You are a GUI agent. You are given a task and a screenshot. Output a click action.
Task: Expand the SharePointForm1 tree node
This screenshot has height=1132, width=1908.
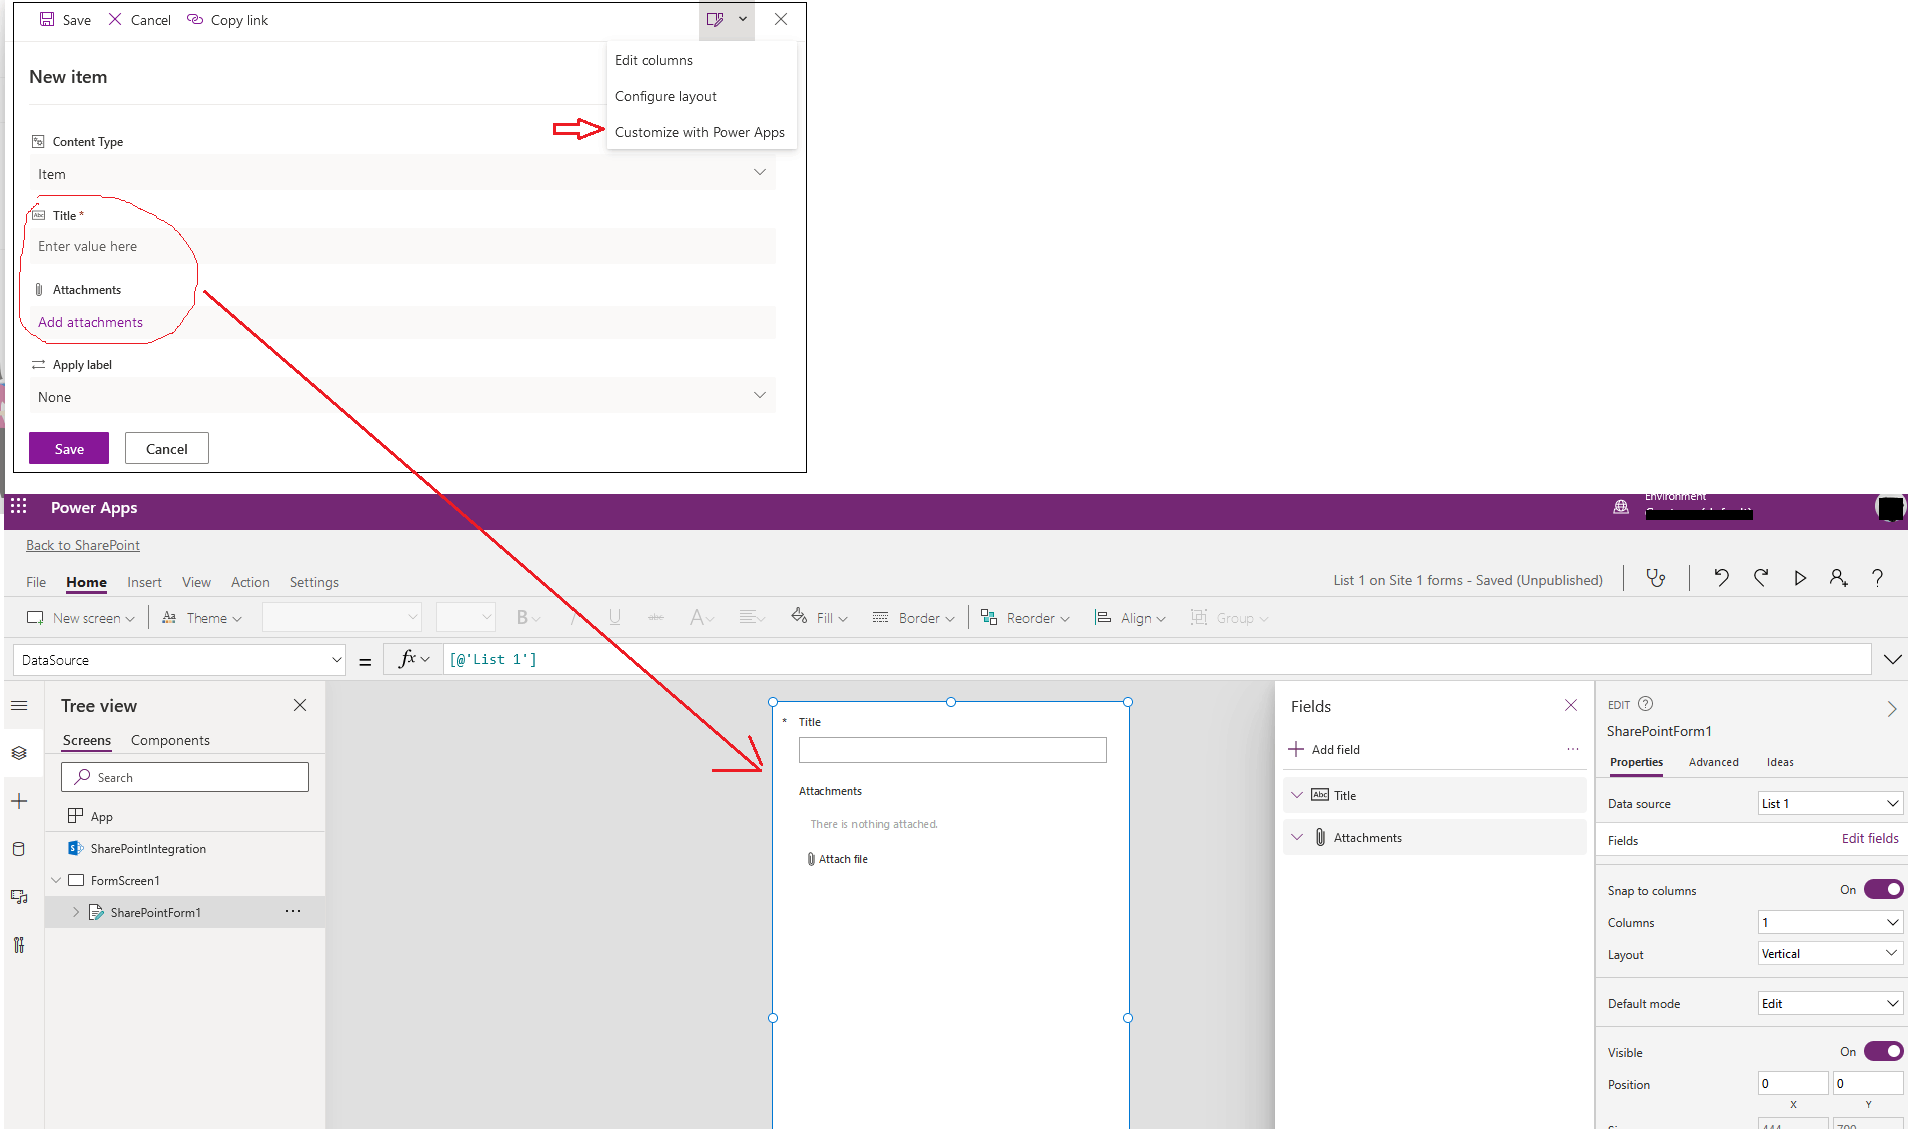tap(76, 912)
